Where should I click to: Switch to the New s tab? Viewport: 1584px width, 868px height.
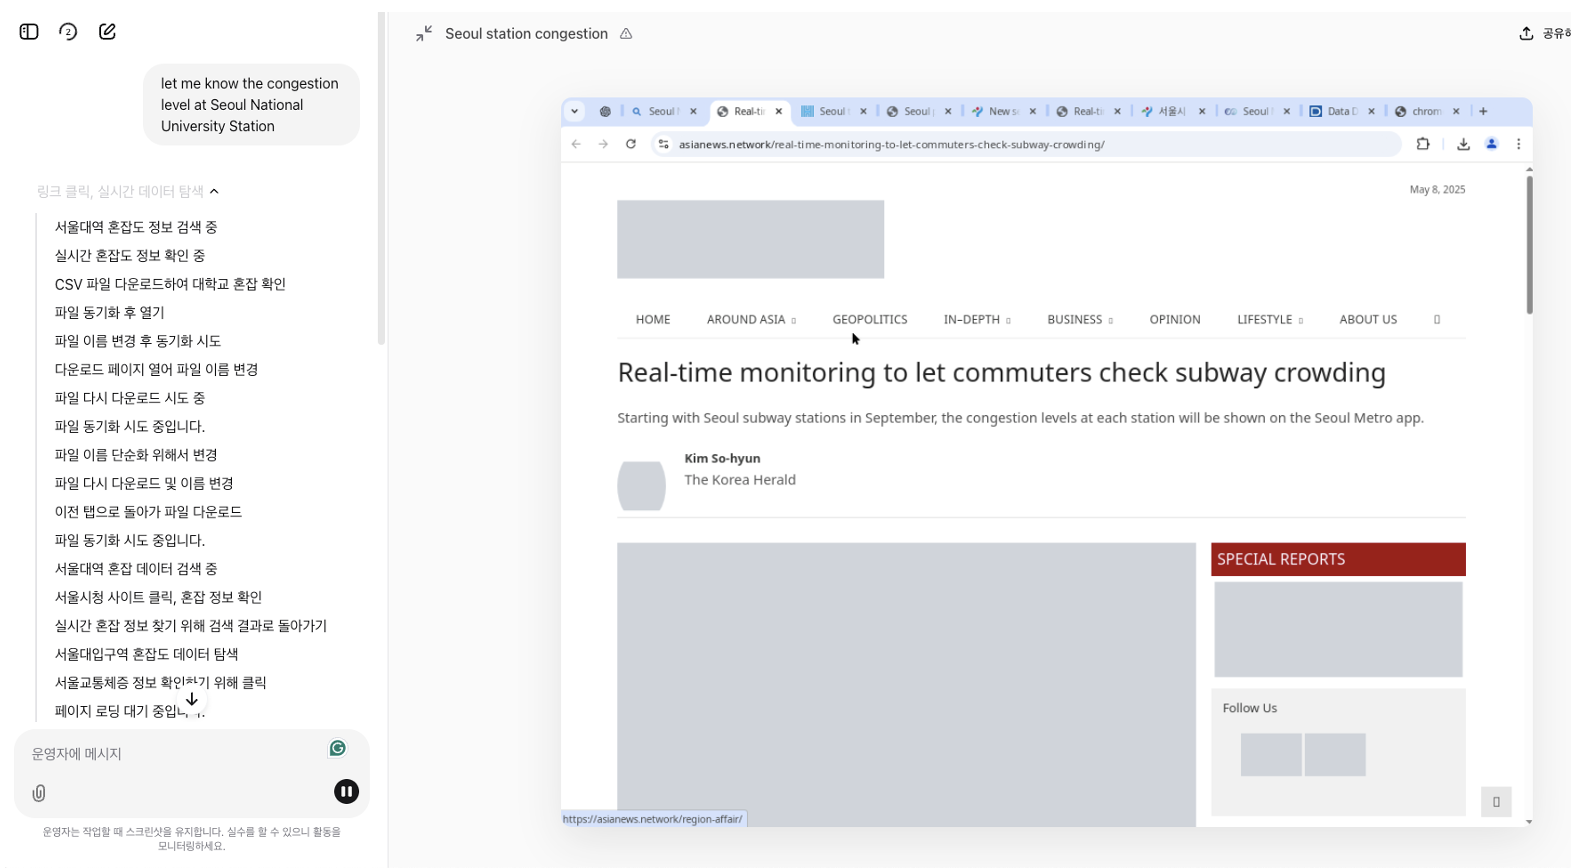[x=1001, y=111]
